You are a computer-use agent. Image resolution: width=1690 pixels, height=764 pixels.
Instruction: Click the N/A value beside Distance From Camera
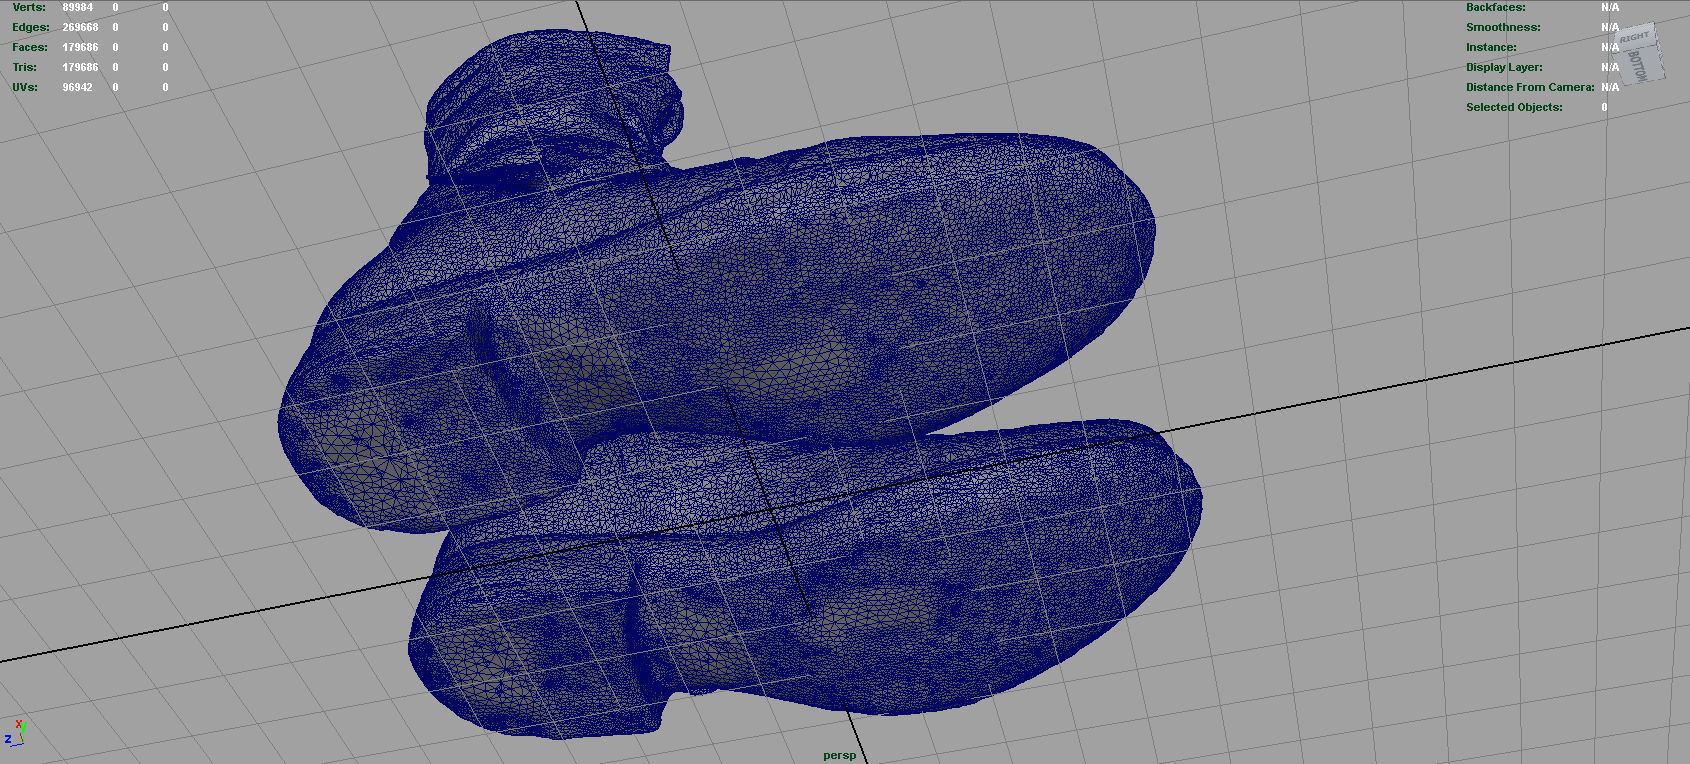coord(1610,87)
